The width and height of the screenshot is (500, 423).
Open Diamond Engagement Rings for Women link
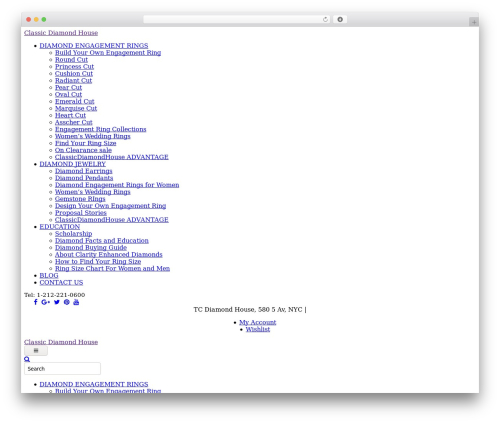pos(117,185)
